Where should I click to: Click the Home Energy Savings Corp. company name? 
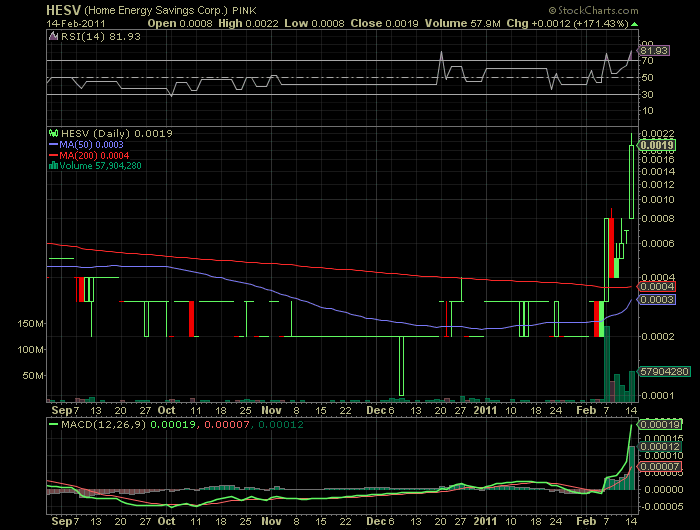pyautogui.click(x=156, y=10)
